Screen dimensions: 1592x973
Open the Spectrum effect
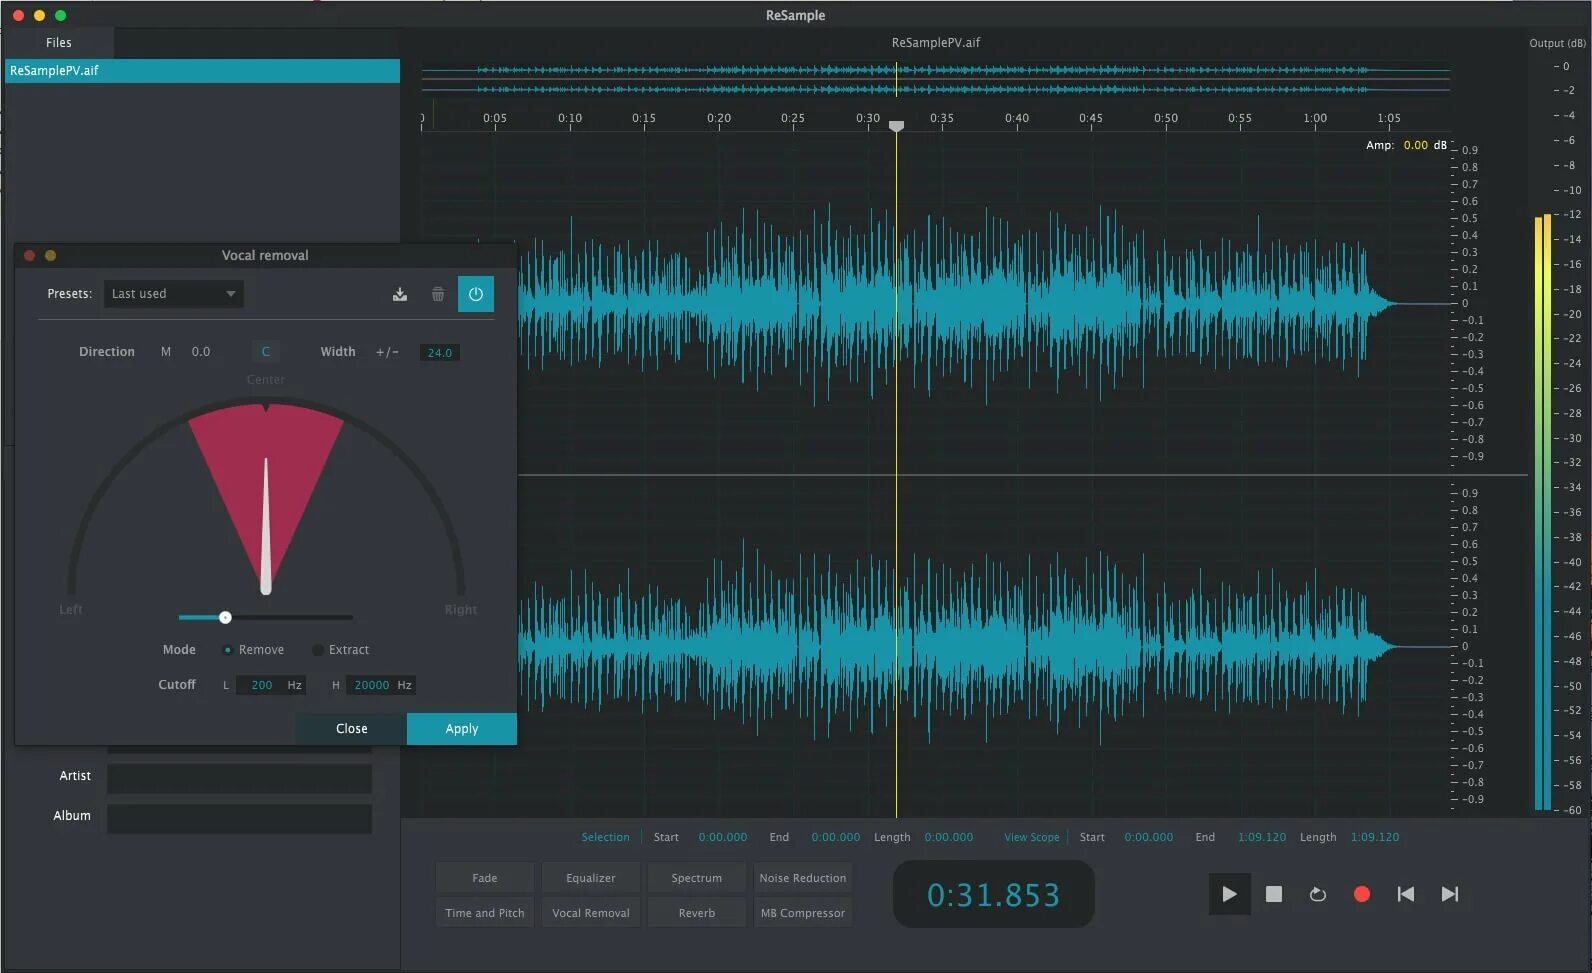click(x=697, y=878)
